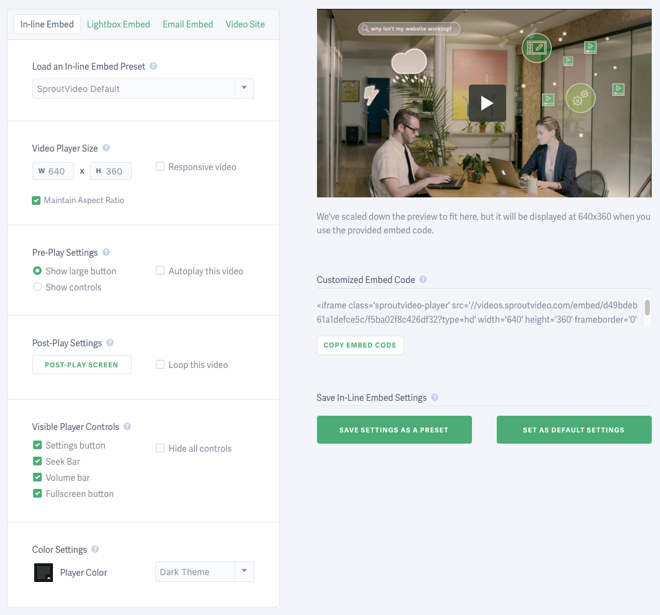
Task: Click Set as Default Settings button
Action: (574, 429)
